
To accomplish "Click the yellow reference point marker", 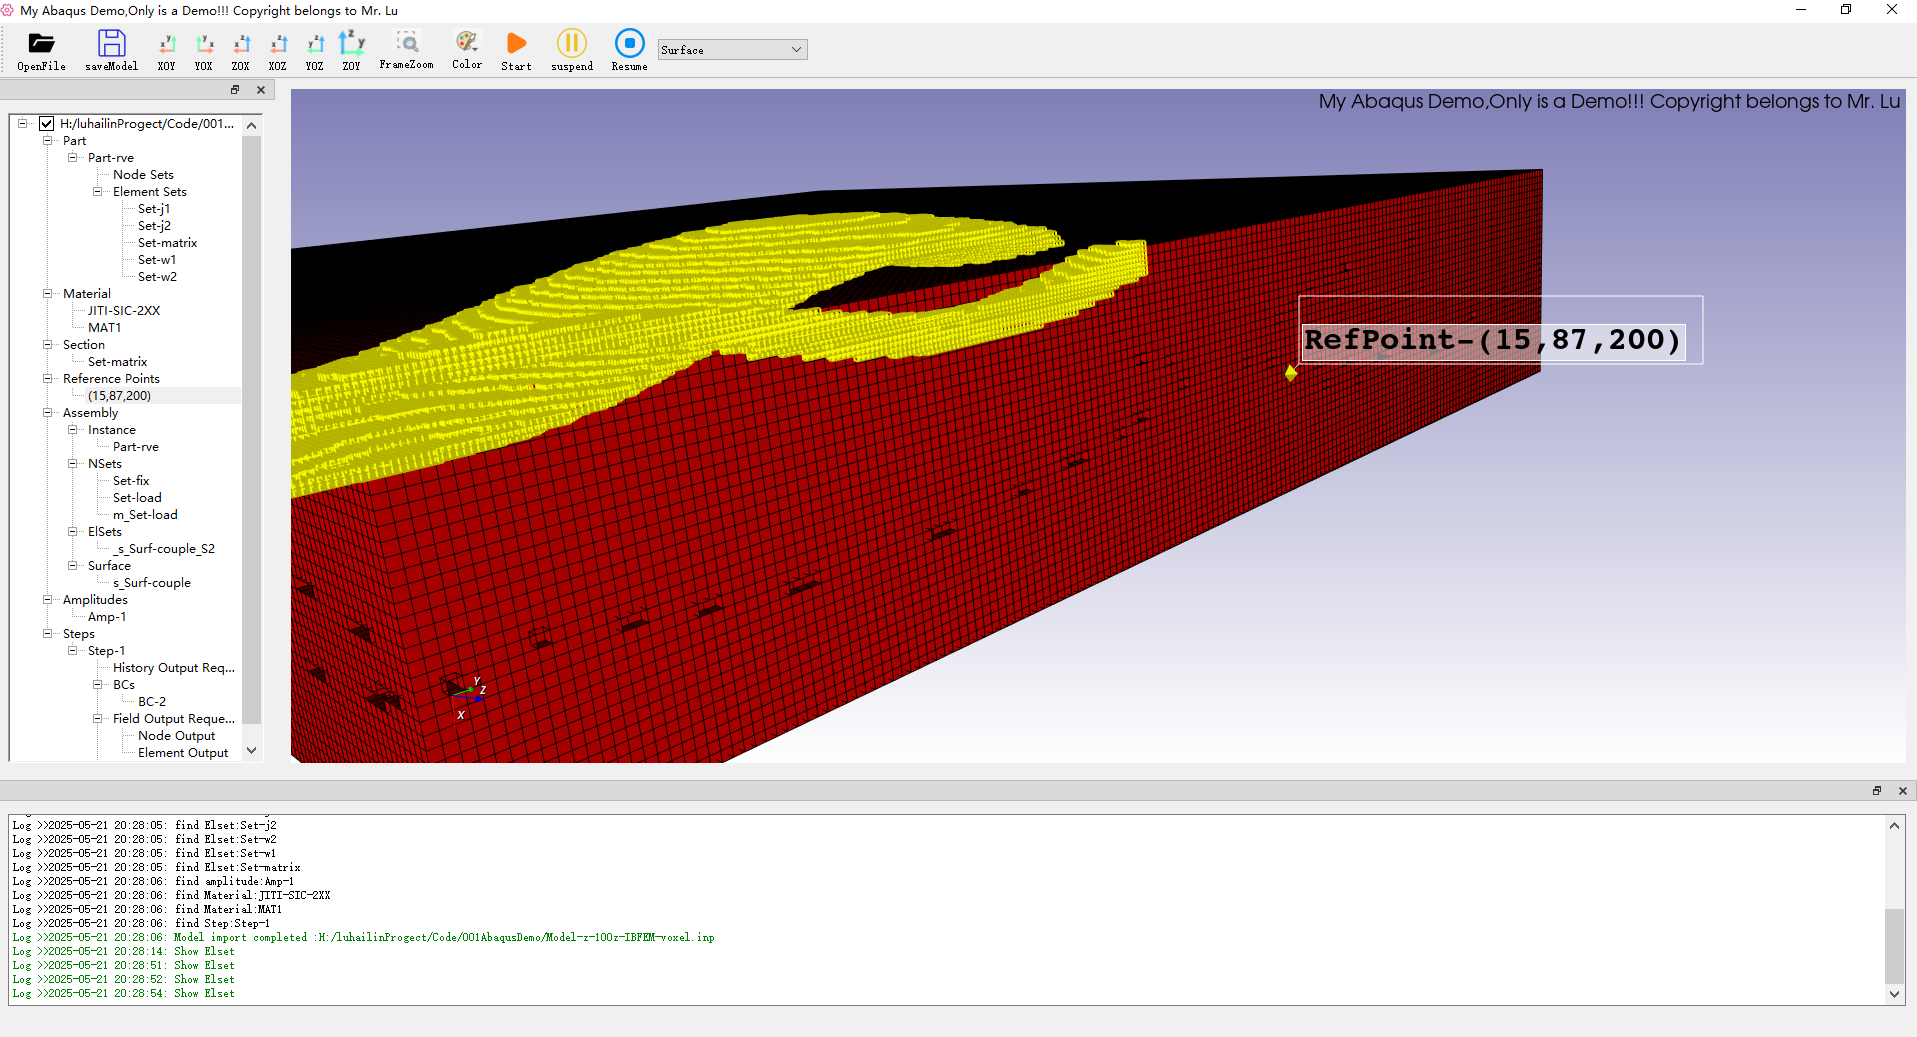I will point(1291,373).
